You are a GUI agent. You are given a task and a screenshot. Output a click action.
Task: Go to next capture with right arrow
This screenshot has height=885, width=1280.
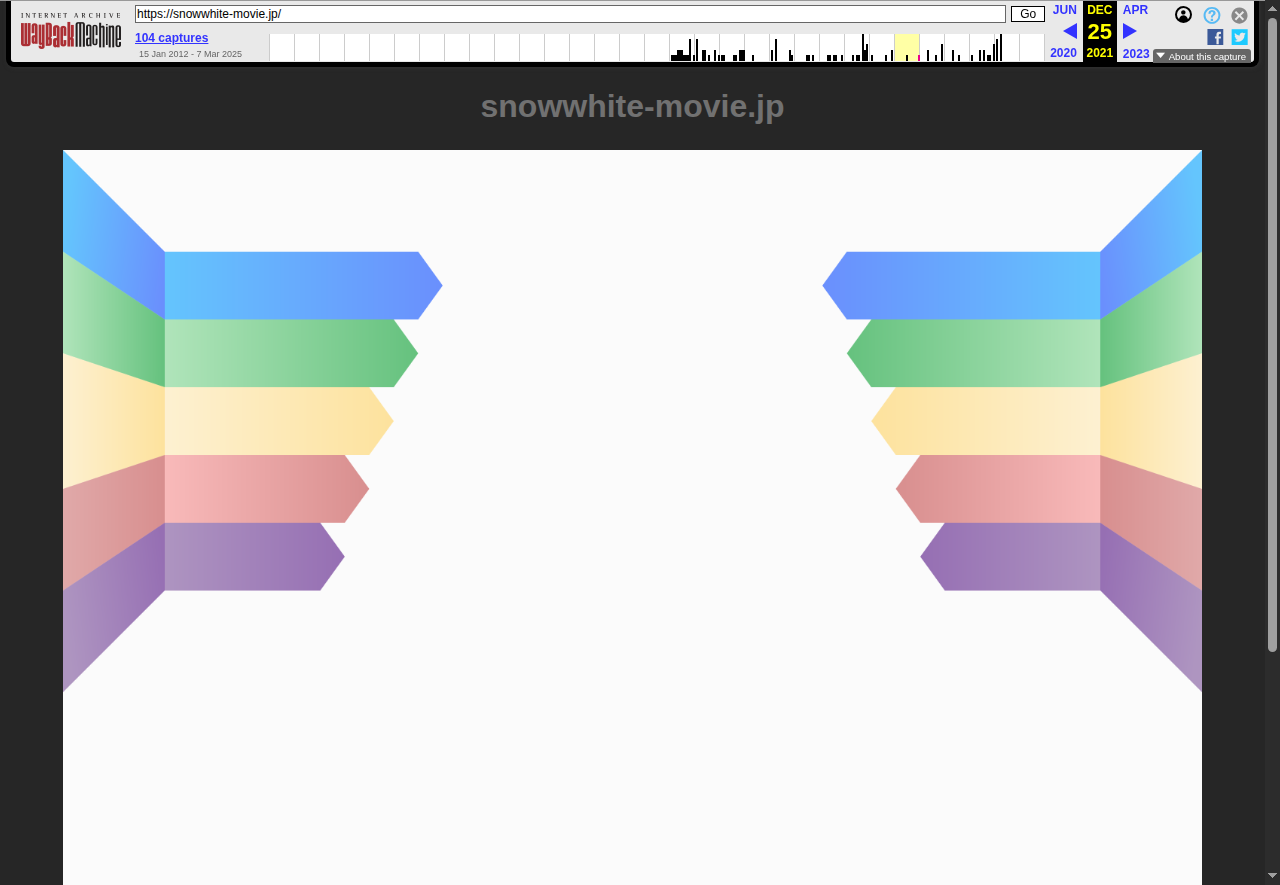(x=1130, y=31)
